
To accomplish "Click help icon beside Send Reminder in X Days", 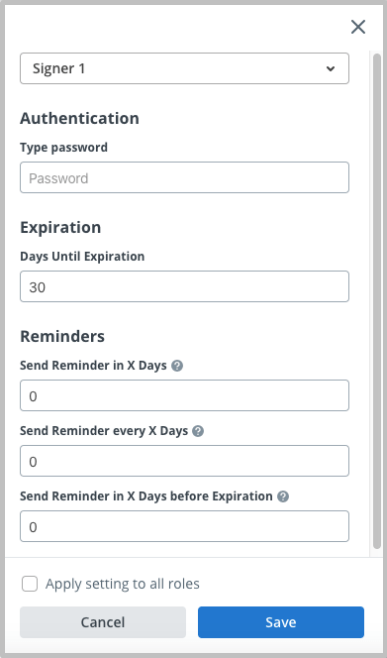I will 177,366.
